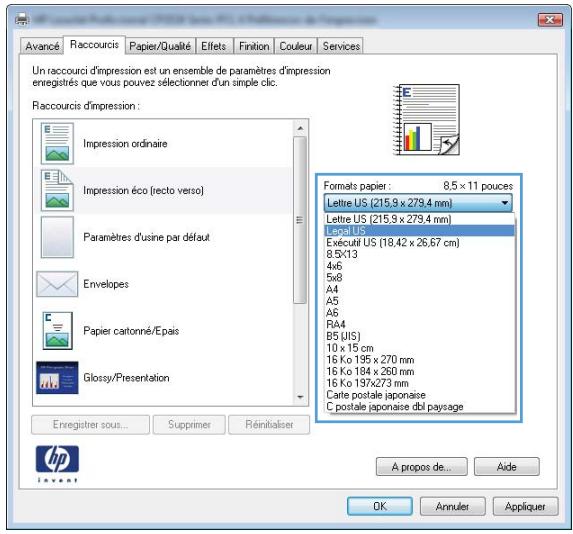573x534 pixels.
Task: Click the HP invent logo
Action: coord(57,464)
